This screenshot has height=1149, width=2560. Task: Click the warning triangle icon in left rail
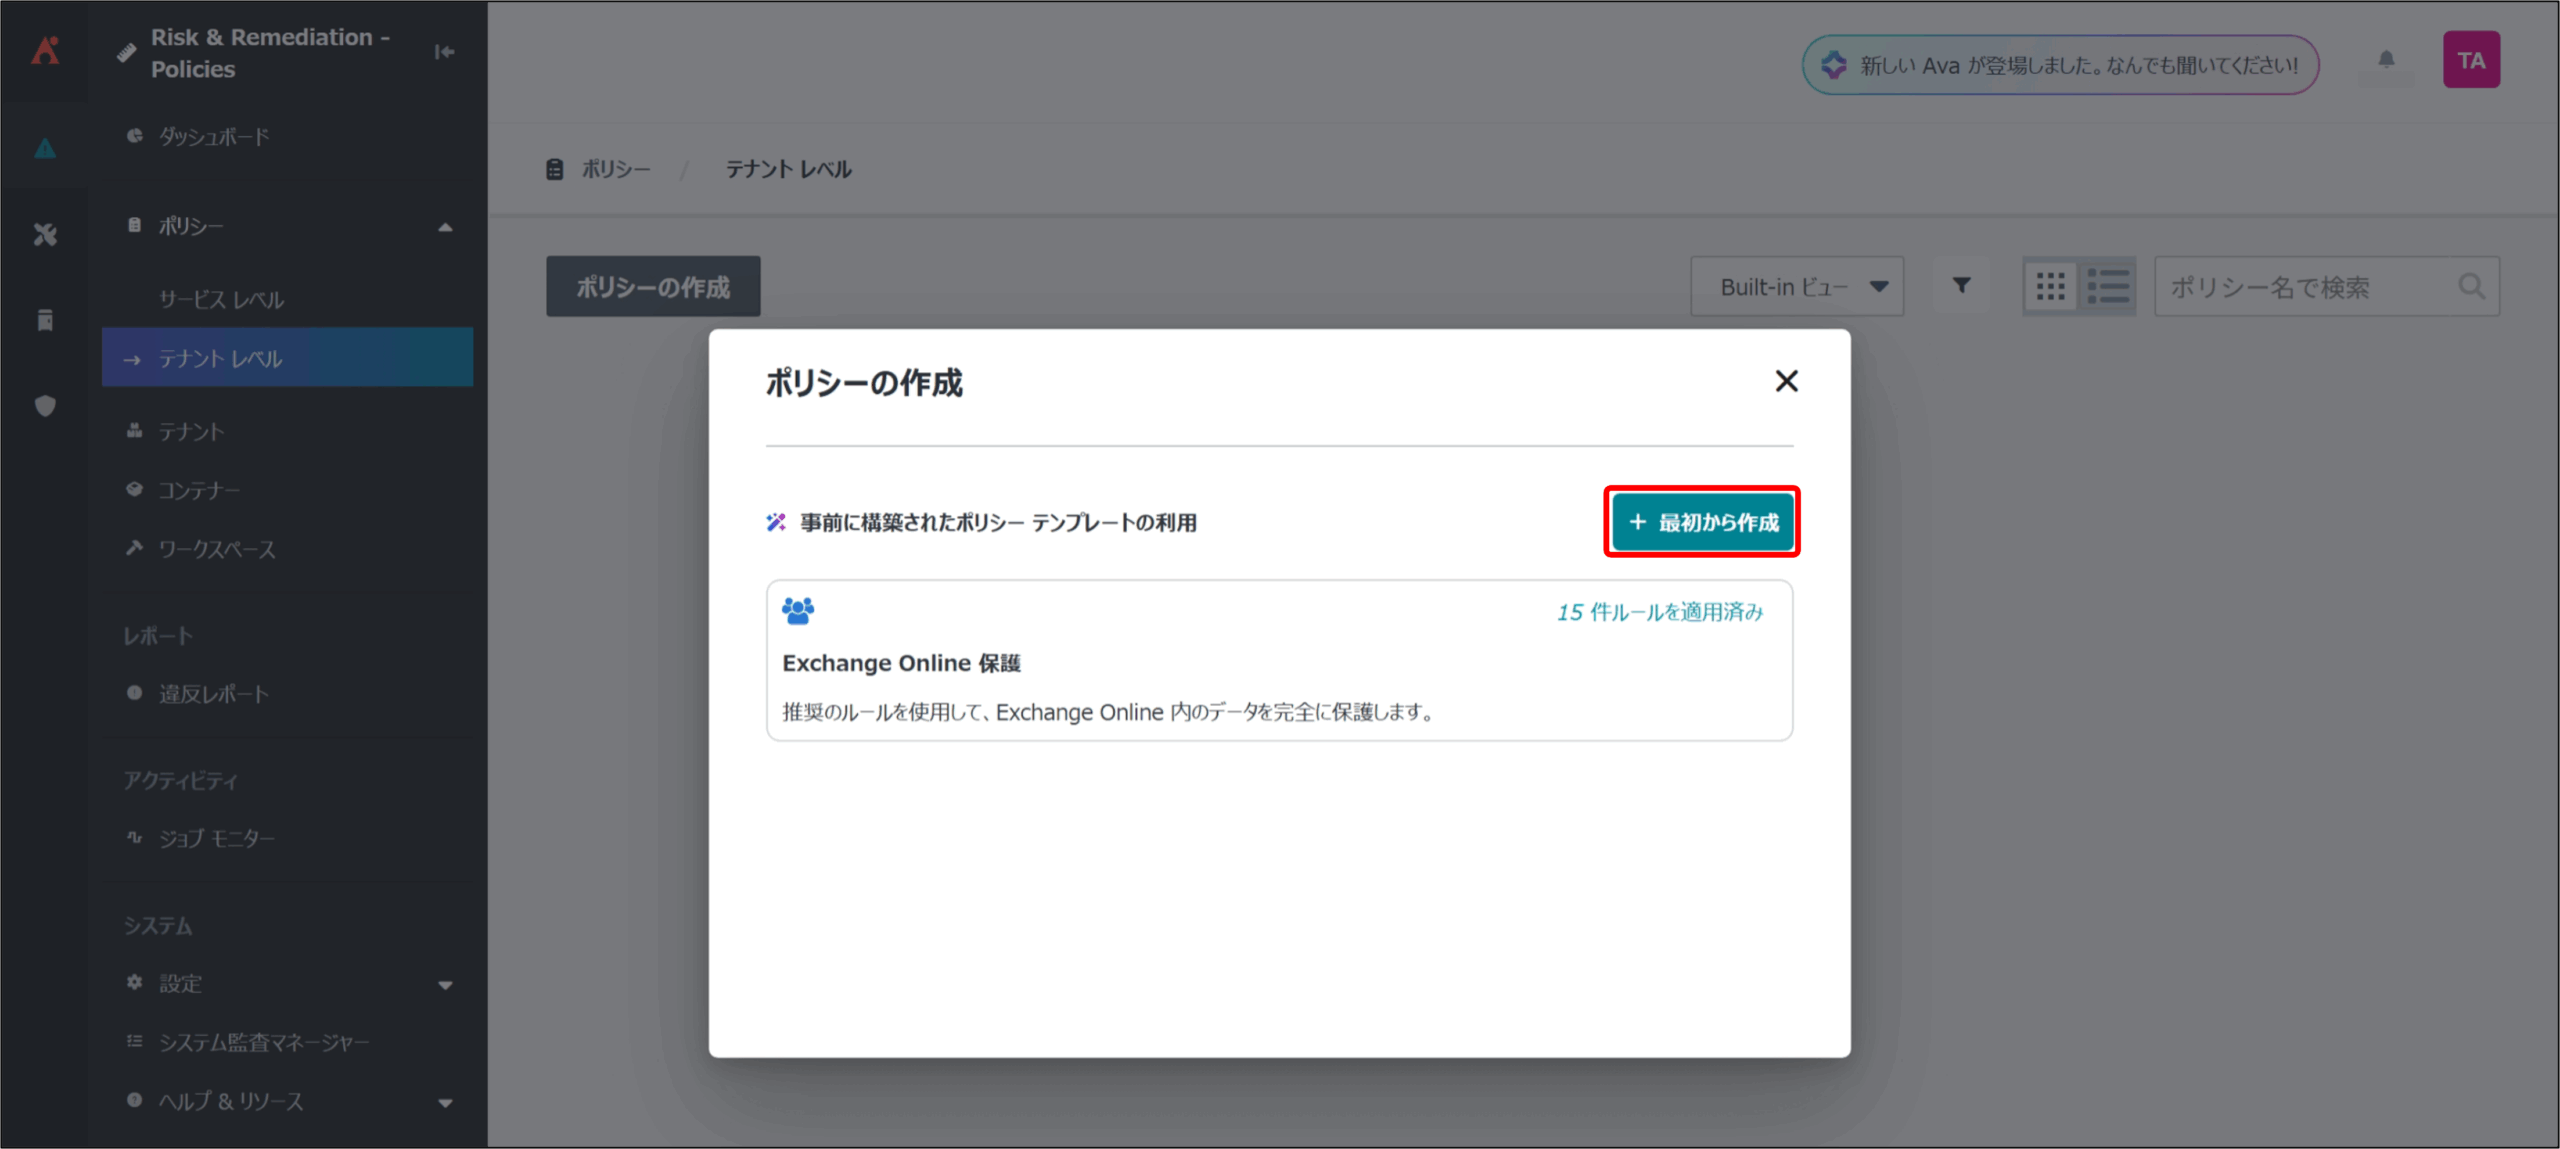(x=45, y=150)
